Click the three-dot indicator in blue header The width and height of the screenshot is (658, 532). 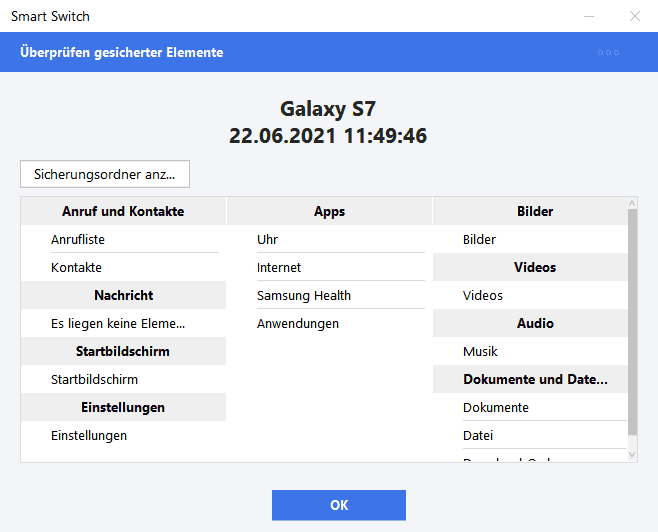608,52
